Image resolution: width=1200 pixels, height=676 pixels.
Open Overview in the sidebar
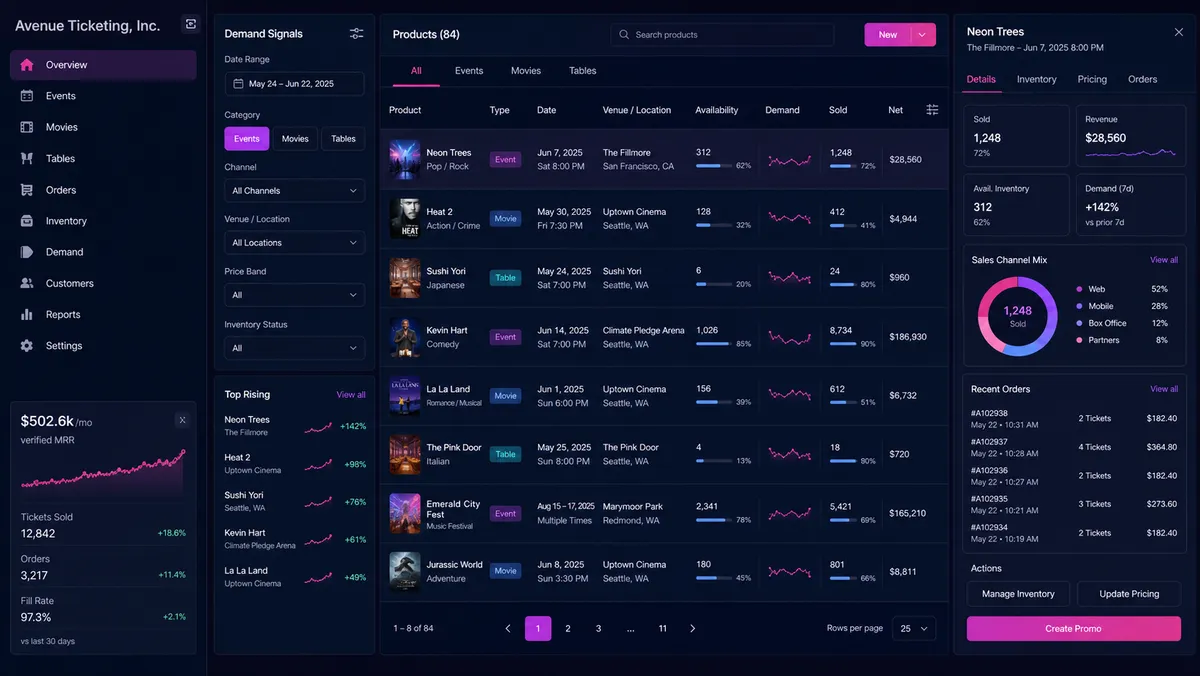(103, 65)
